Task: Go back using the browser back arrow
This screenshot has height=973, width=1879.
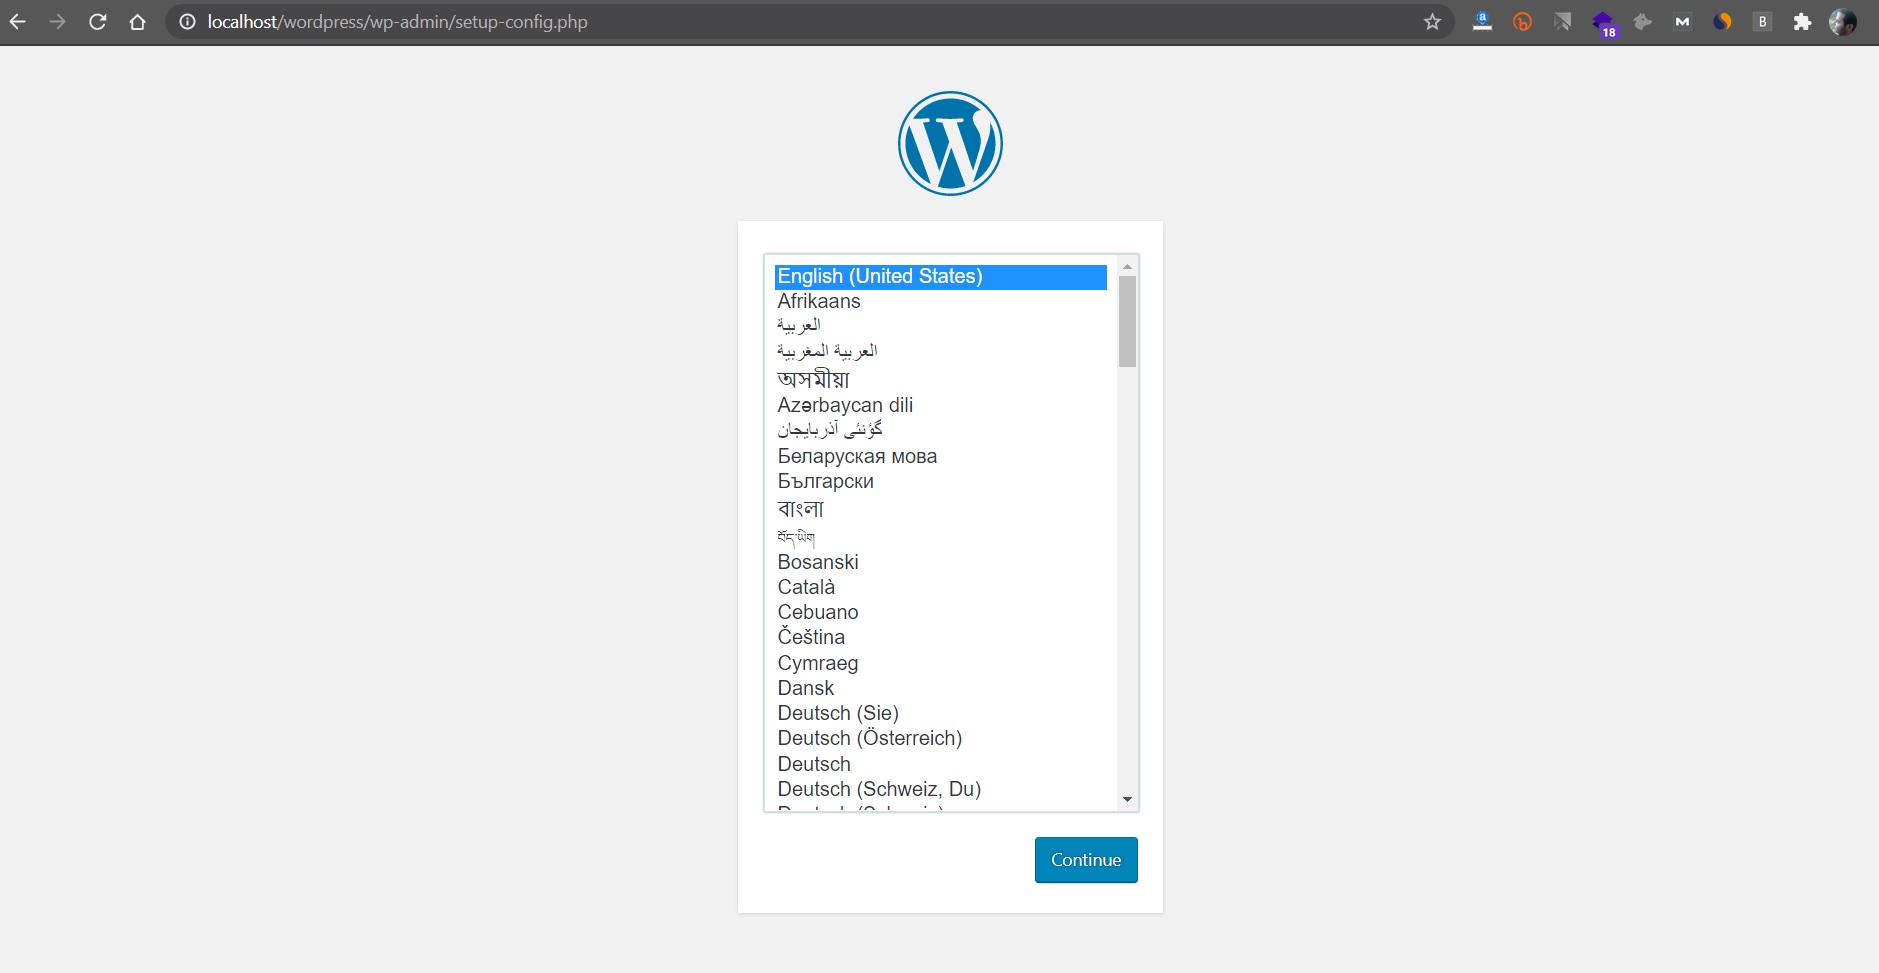Action: pos(18,22)
